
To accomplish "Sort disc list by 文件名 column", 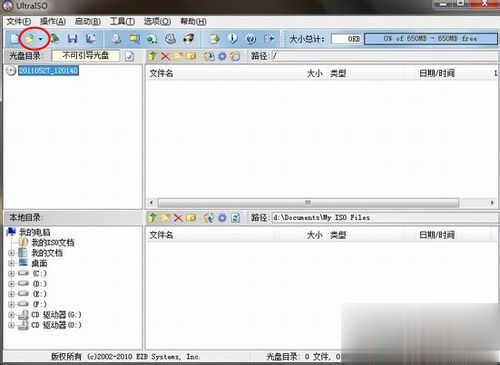I will coord(211,73).
